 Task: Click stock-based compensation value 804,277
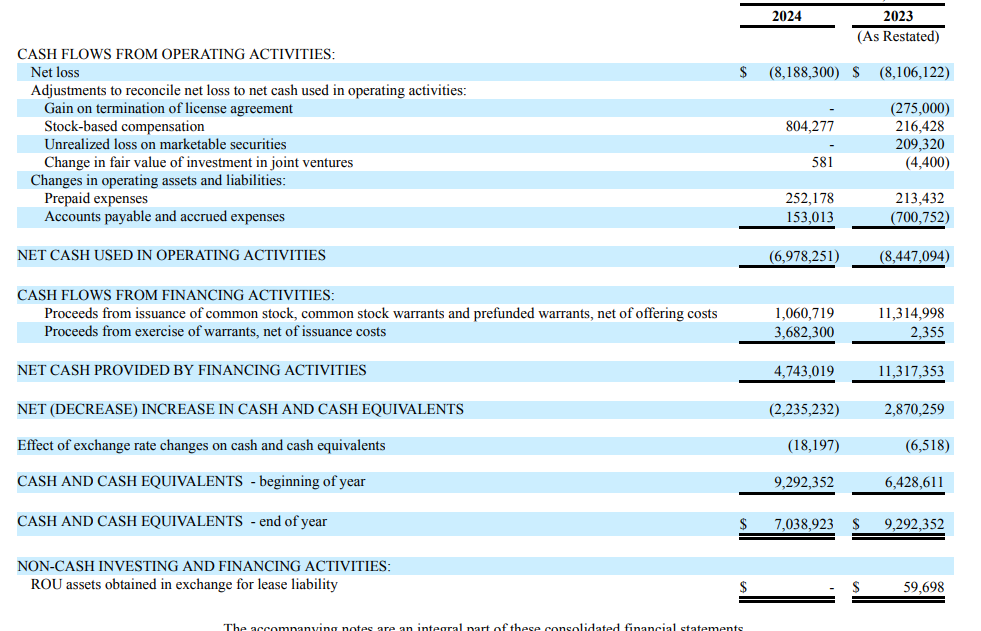810,126
